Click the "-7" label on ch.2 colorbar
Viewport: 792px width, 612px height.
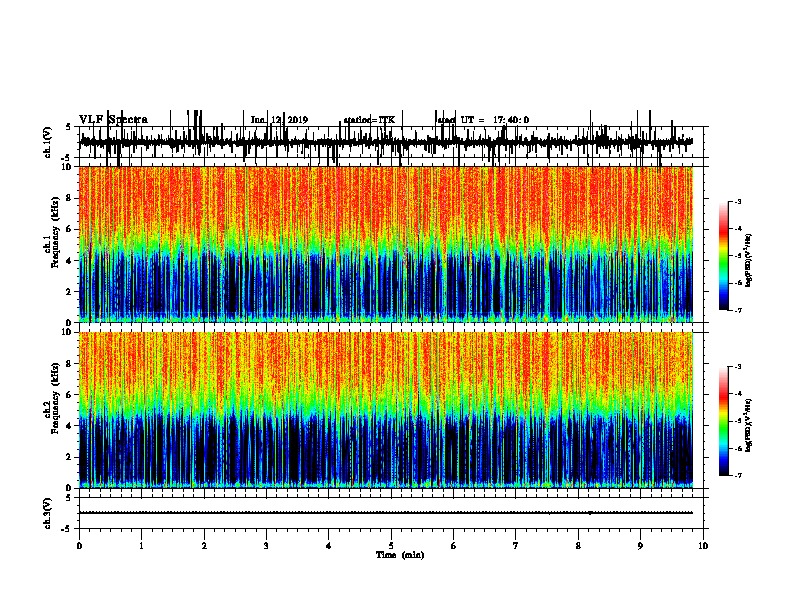(x=738, y=476)
